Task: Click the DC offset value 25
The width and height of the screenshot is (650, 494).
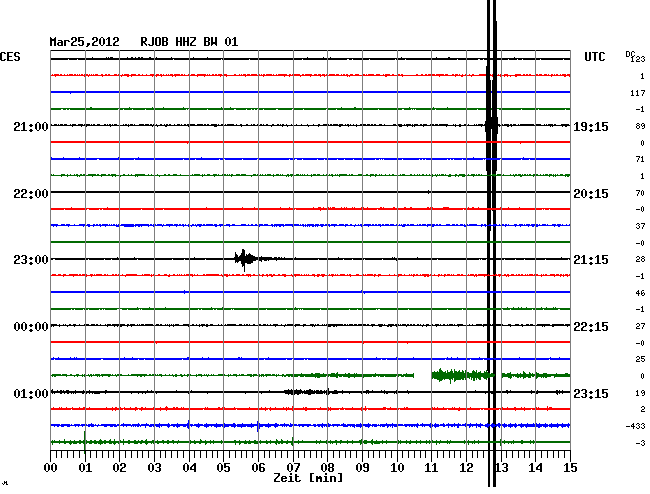Action: [640, 359]
